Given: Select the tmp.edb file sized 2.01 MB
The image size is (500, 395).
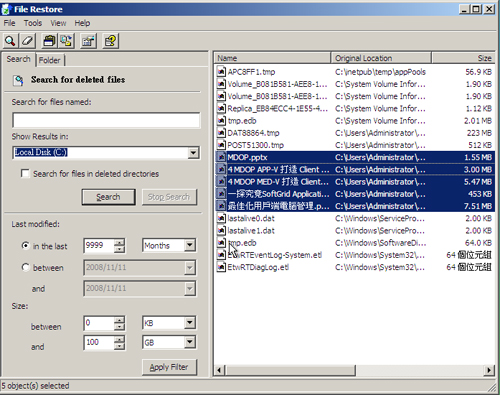Looking at the screenshot, I should (355, 121).
